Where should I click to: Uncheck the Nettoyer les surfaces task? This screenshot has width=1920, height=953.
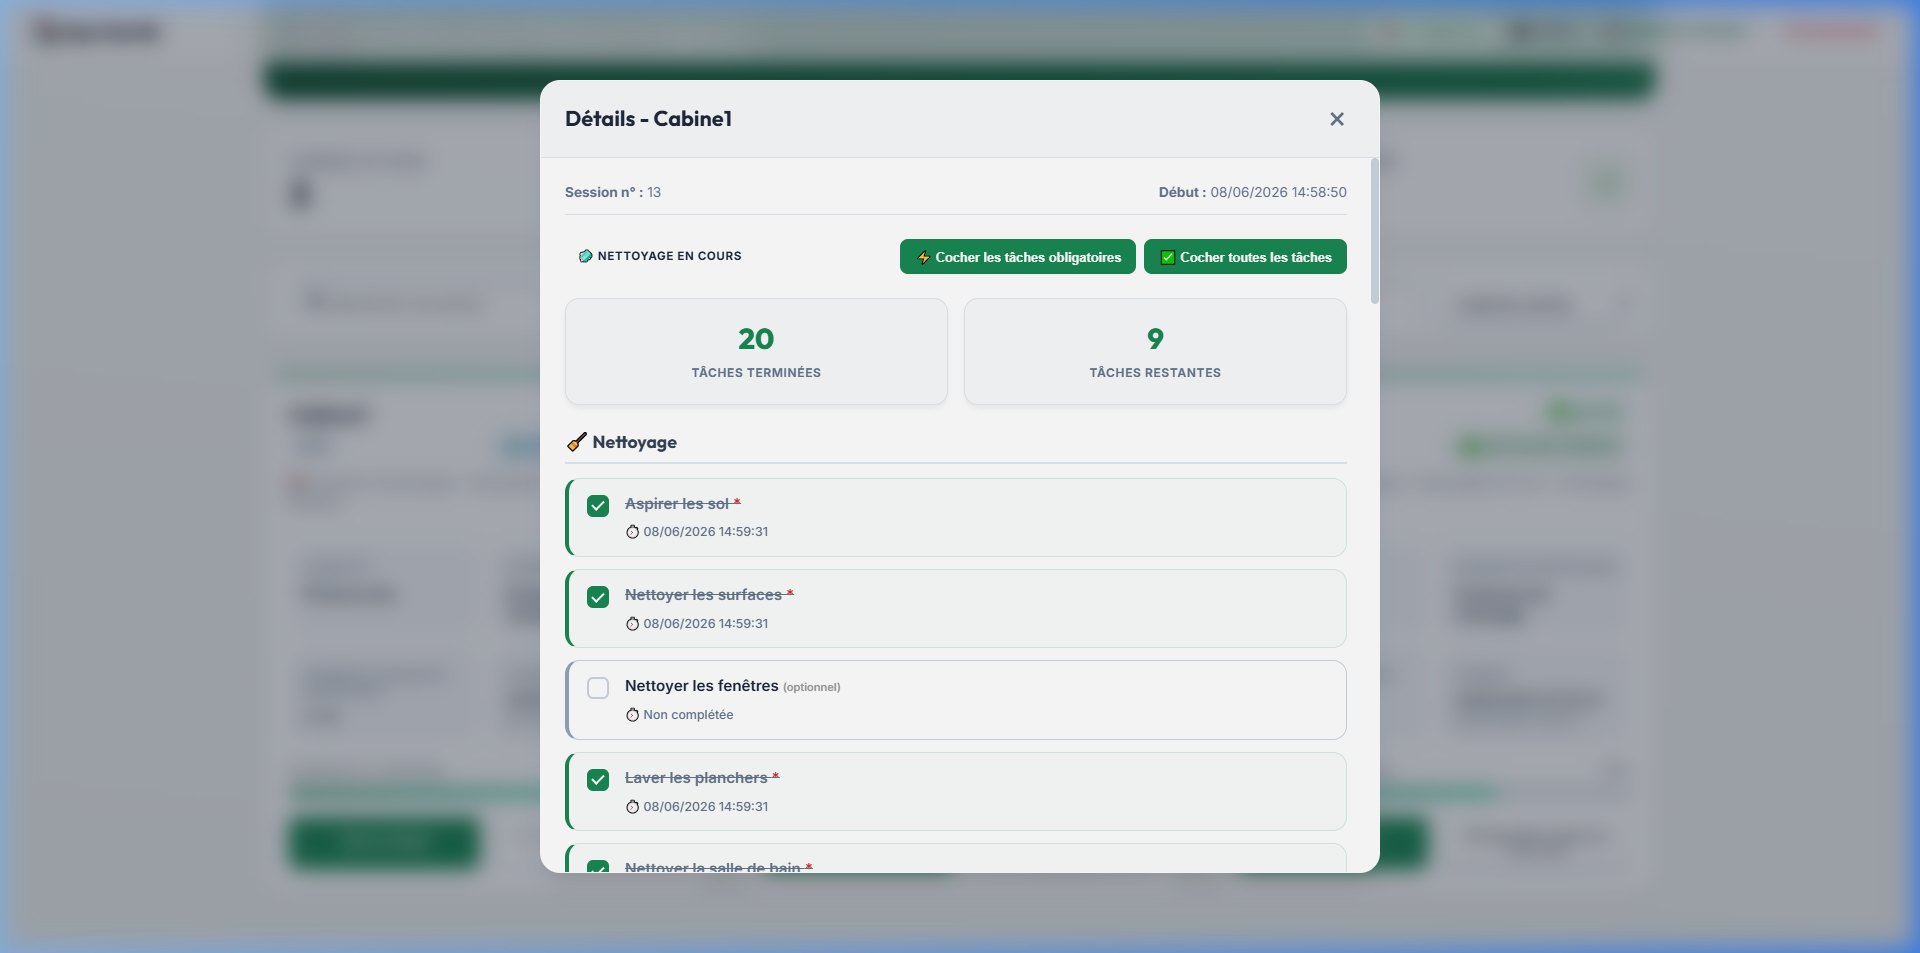point(598,597)
